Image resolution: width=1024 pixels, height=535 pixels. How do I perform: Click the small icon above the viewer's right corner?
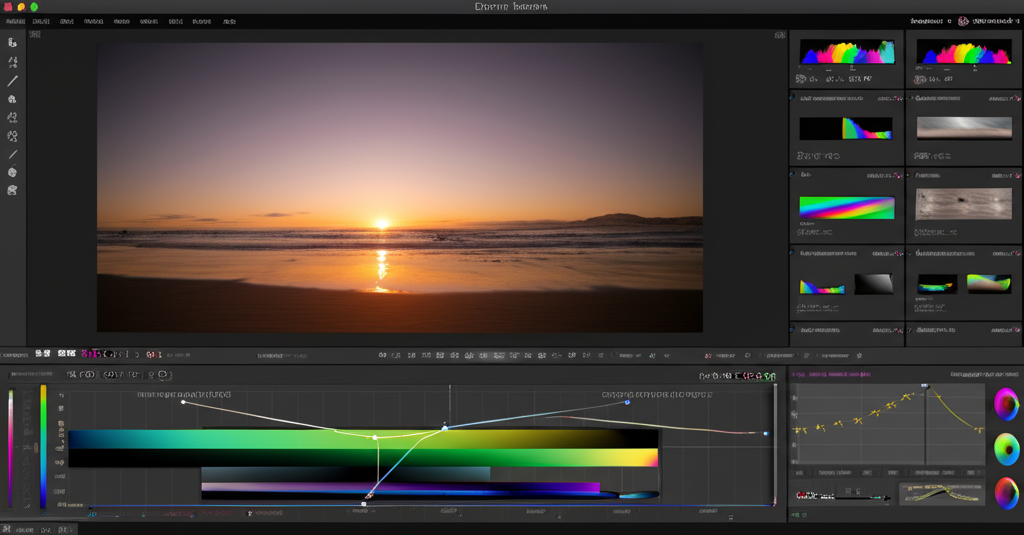(x=780, y=35)
